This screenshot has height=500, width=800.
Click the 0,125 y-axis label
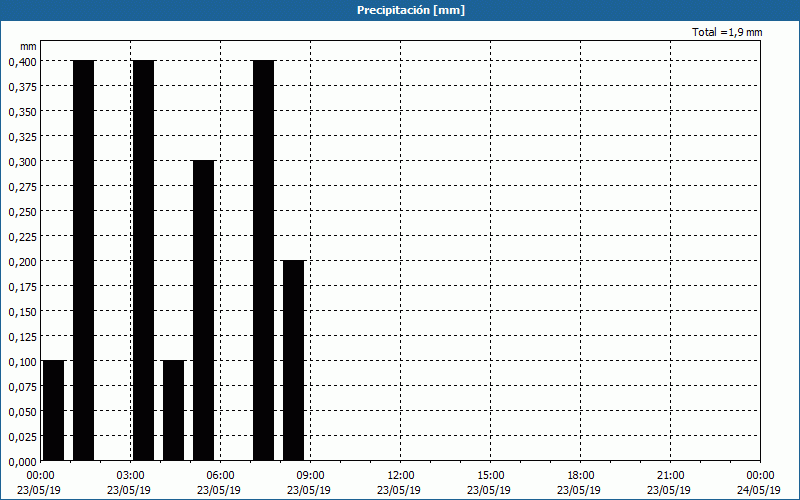tap(22, 337)
